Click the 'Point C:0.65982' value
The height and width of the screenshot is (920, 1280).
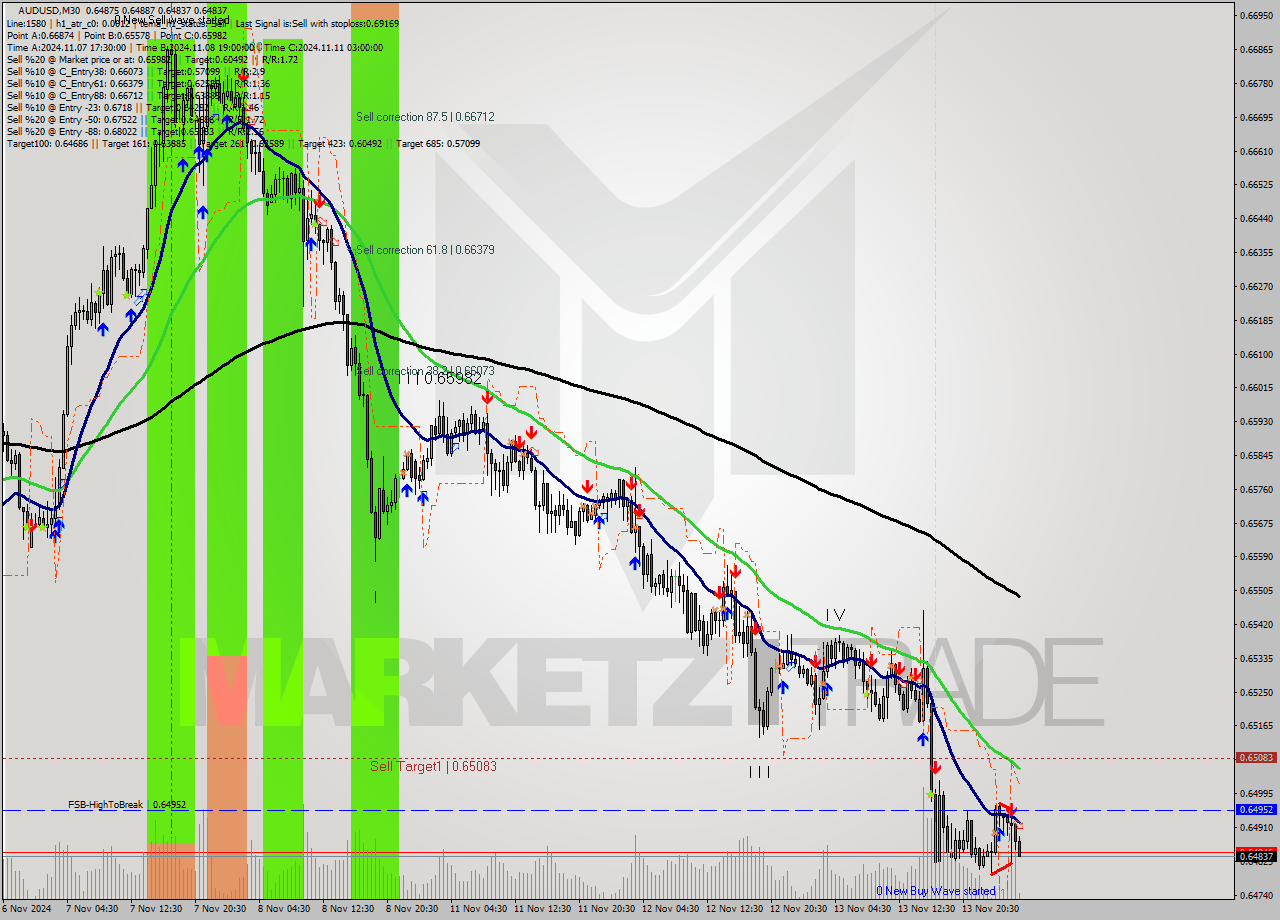(194, 36)
